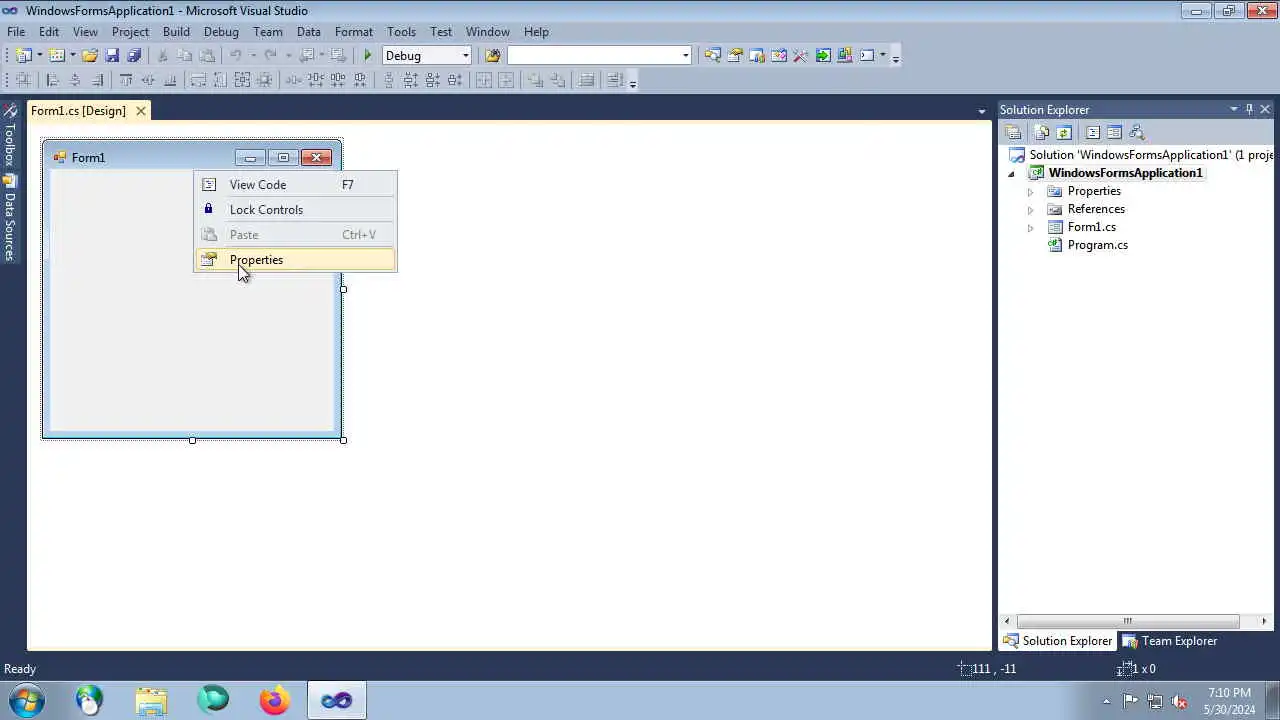Open the Solution Explorer window position dropdown
Viewport: 1280px width, 720px height.
click(x=1234, y=110)
